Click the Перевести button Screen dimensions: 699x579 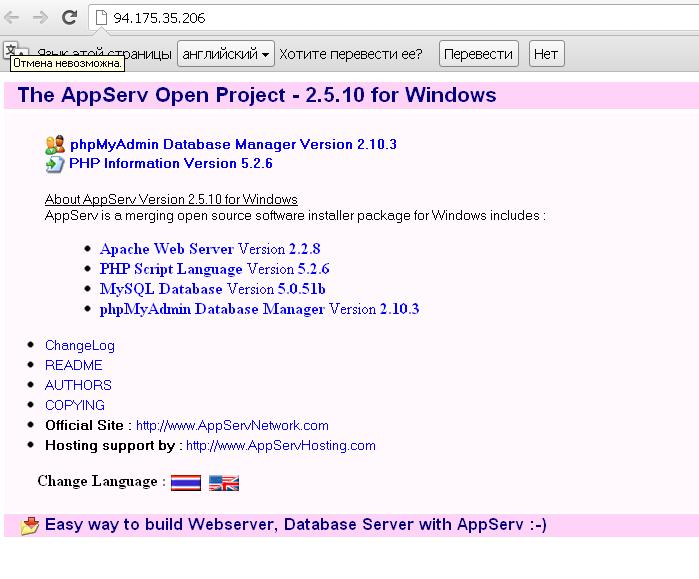click(x=478, y=54)
